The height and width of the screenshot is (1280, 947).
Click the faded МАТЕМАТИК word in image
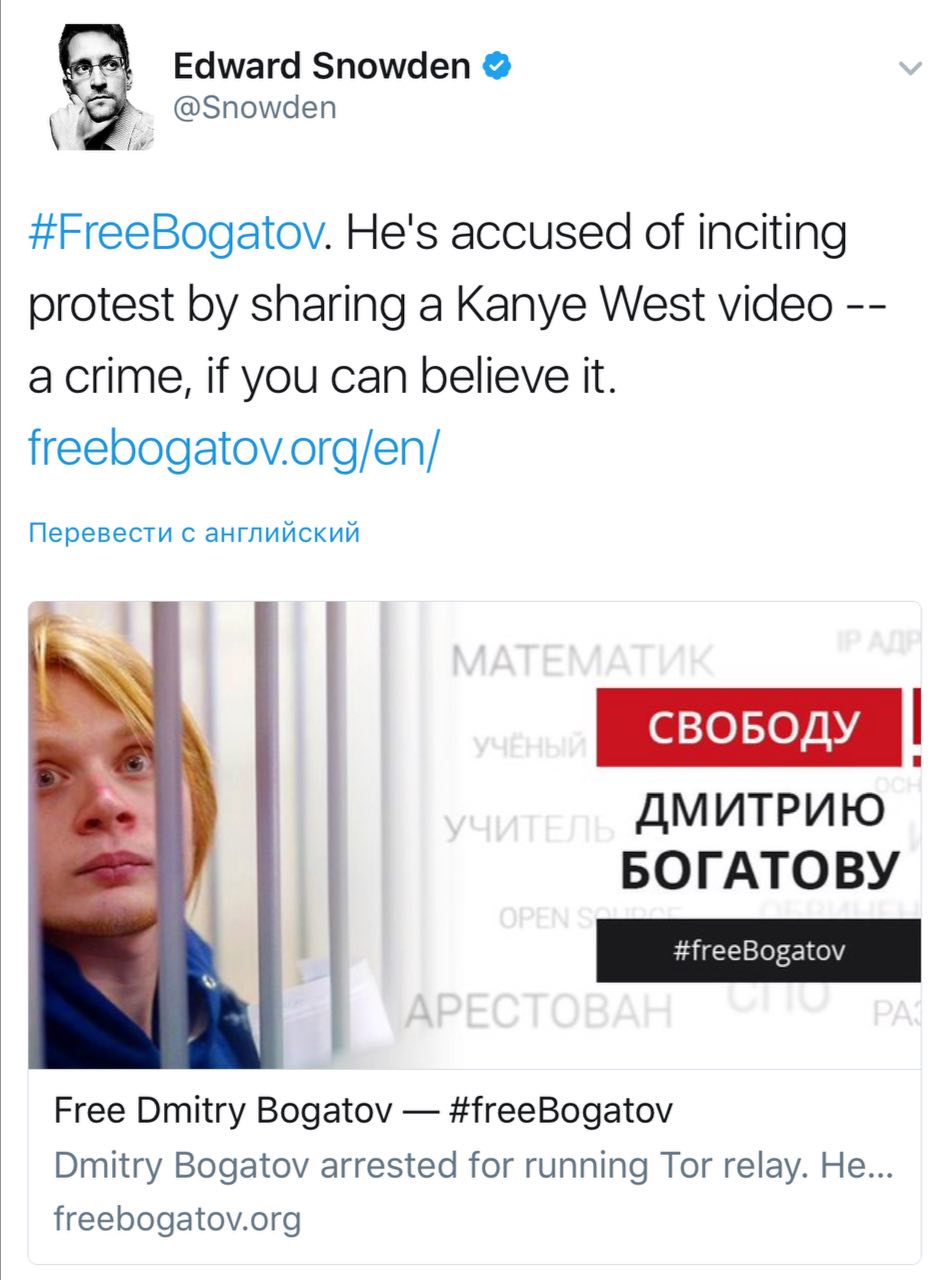coord(583,660)
